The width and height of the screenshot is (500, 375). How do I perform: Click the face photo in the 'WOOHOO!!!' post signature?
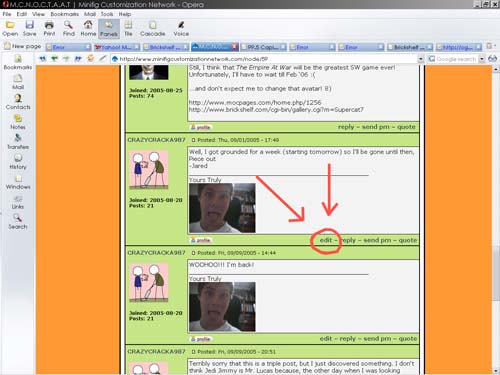point(222,307)
